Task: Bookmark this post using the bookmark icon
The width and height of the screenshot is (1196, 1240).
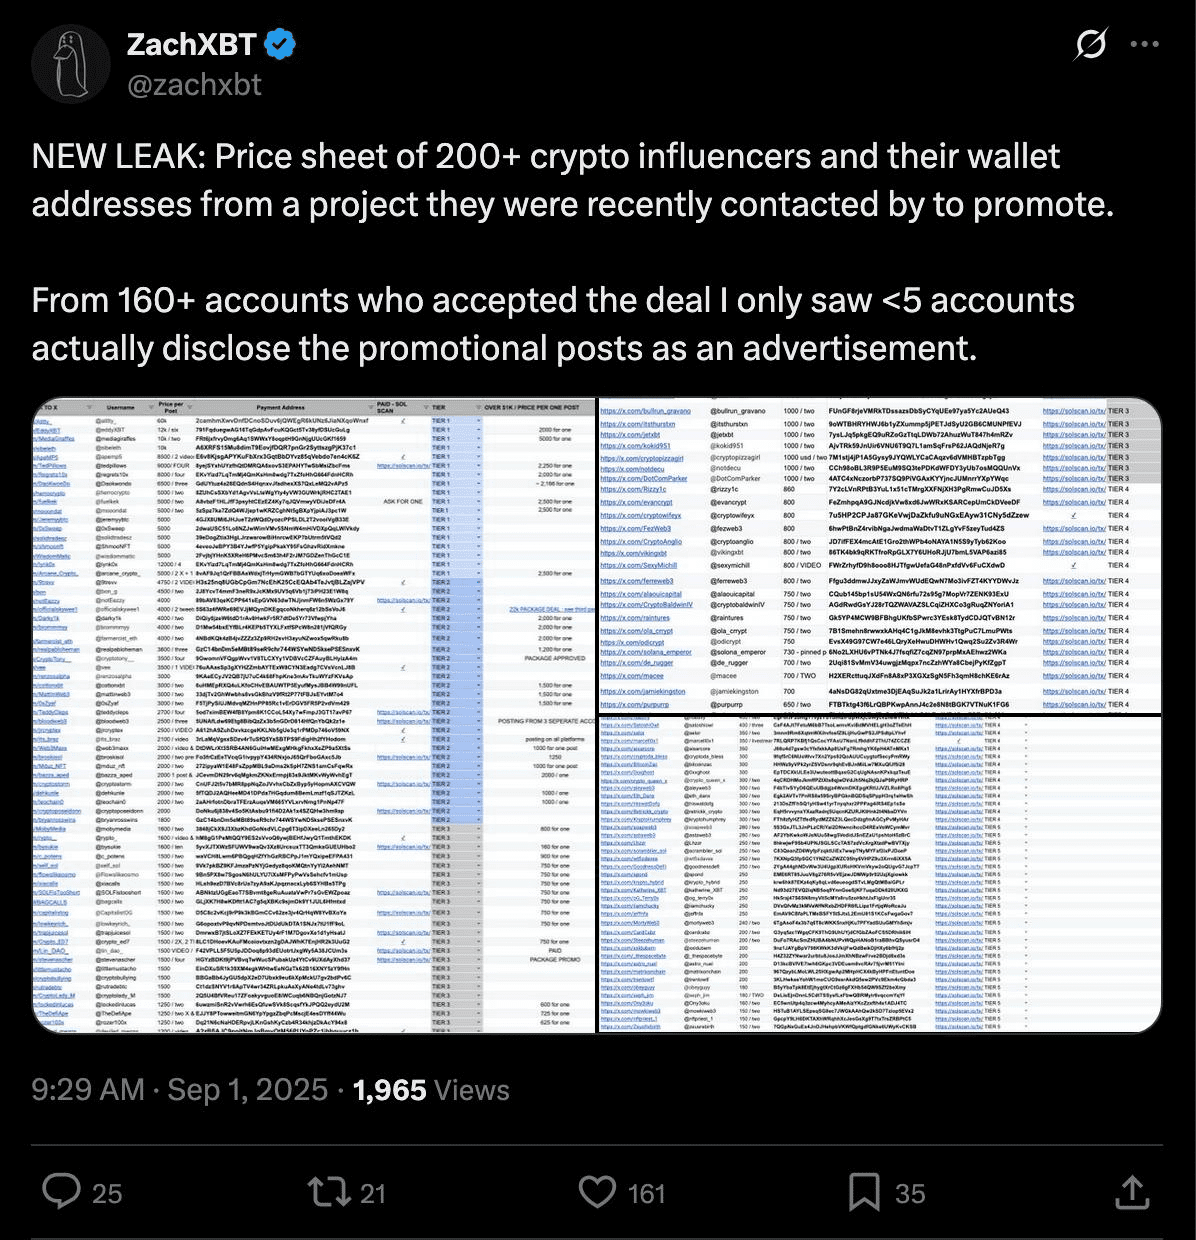Action: coord(864,1191)
